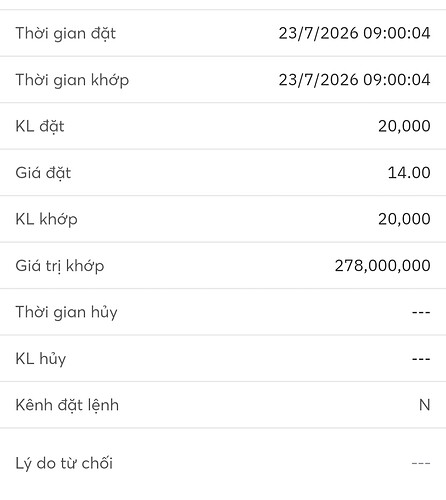Select the Thời gian đặt label

pos(65,34)
